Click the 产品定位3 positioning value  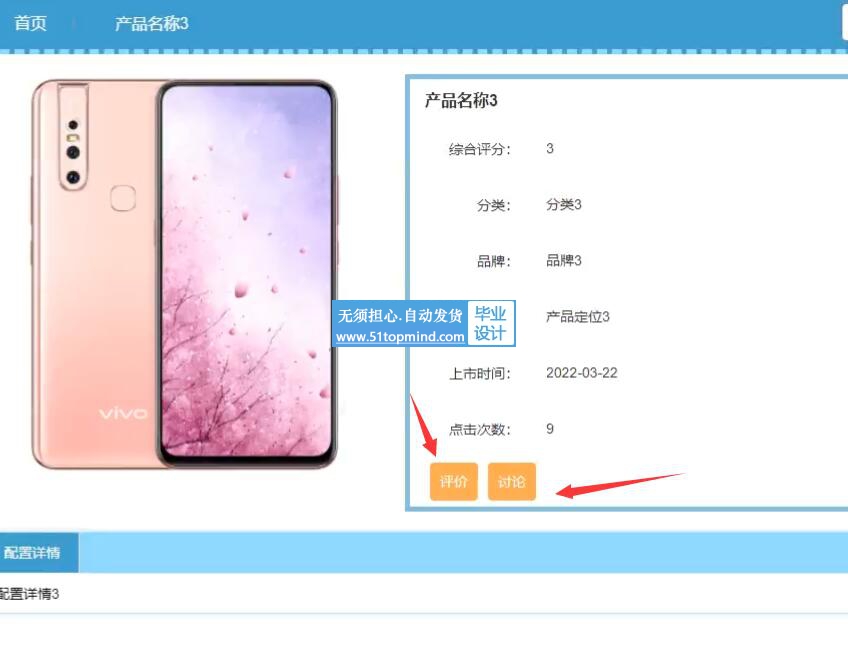coord(578,316)
